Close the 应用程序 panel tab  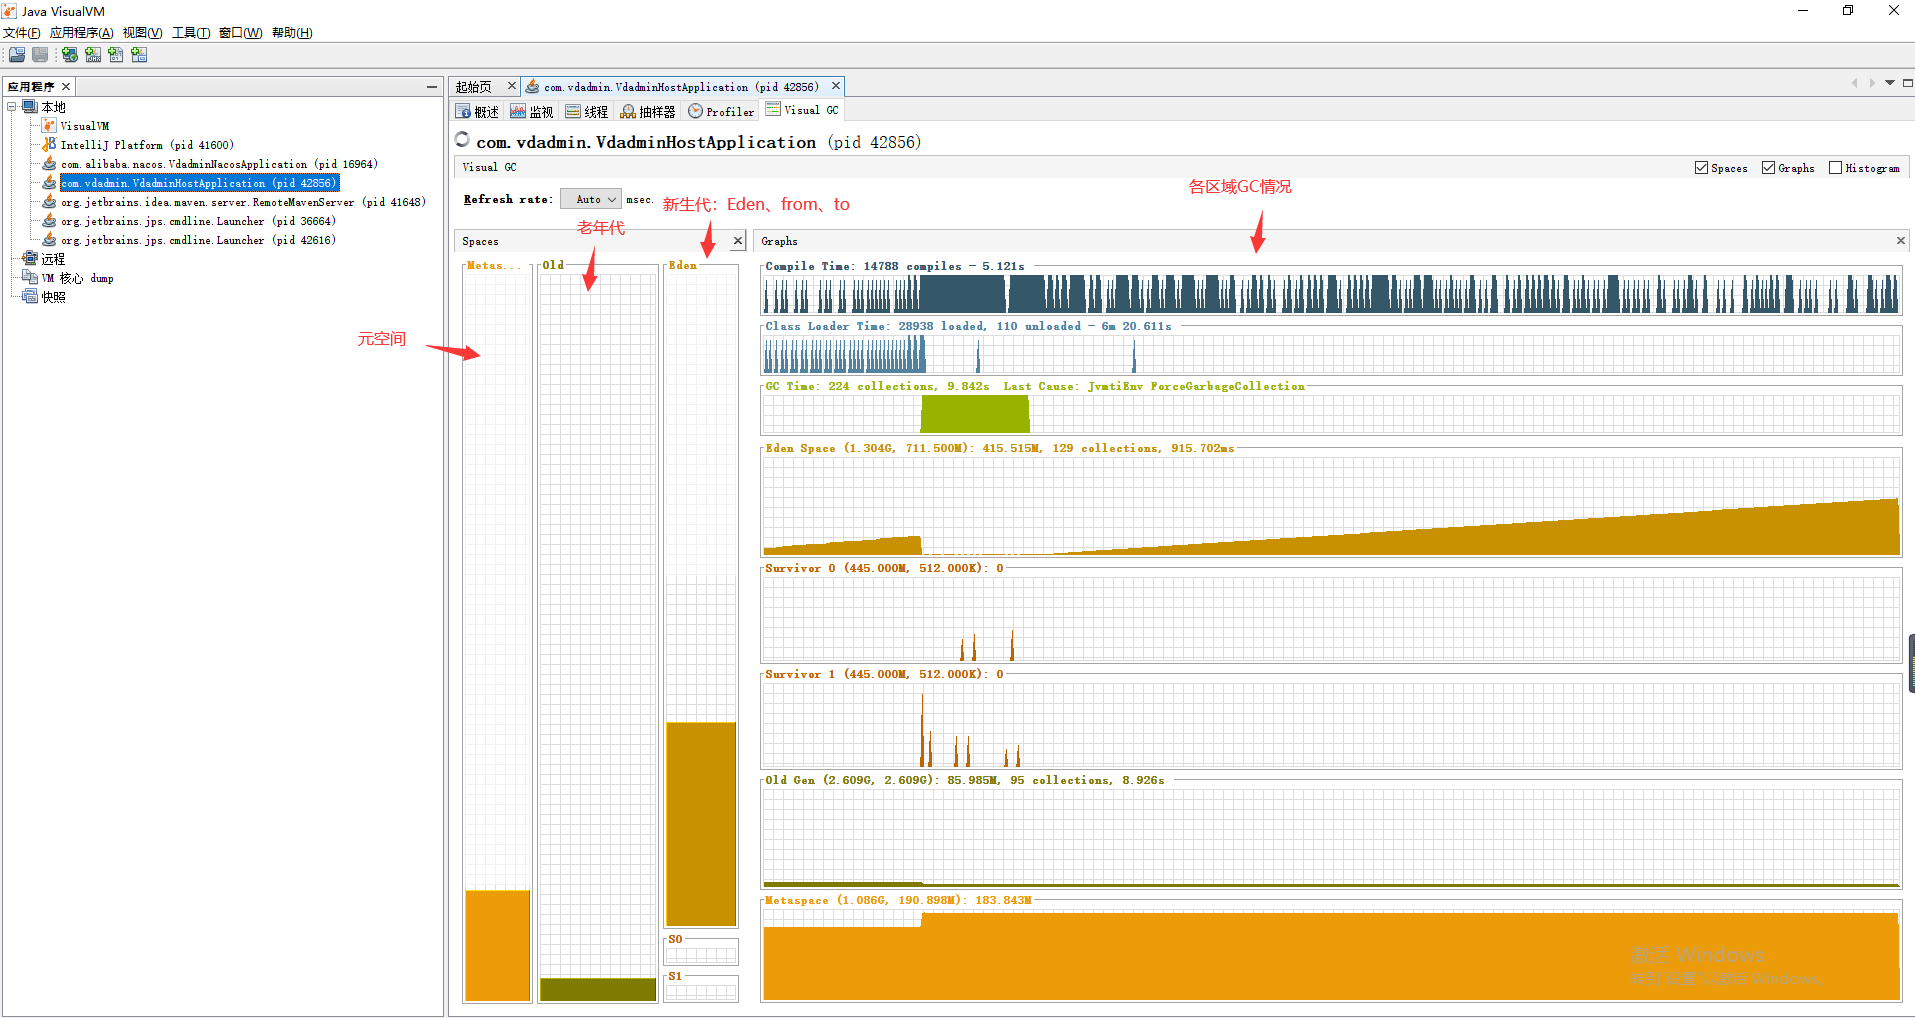tap(66, 86)
